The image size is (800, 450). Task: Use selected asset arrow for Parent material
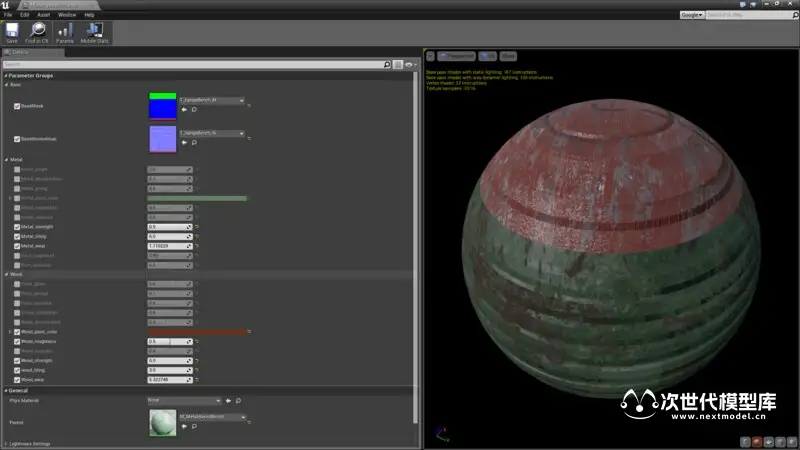coord(182,424)
